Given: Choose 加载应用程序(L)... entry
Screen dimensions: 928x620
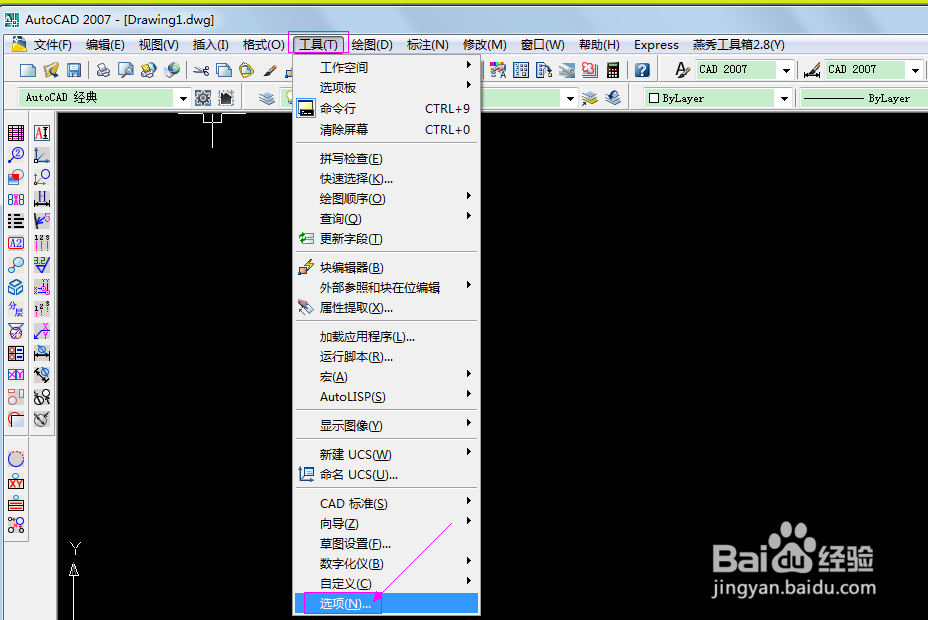Looking at the screenshot, I should coord(387,337).
